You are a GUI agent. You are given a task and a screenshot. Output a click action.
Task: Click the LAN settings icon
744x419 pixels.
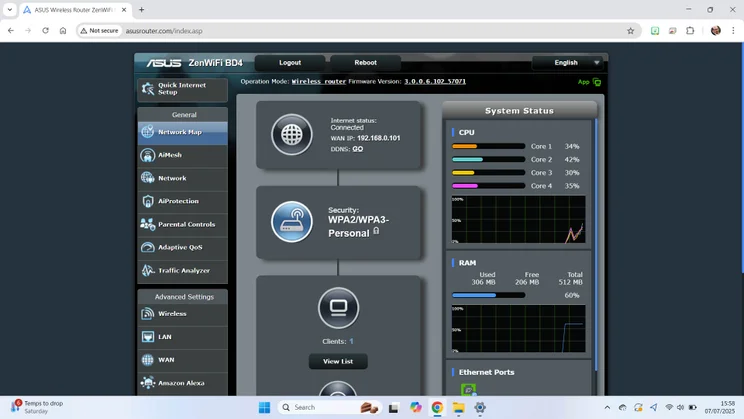148,337
